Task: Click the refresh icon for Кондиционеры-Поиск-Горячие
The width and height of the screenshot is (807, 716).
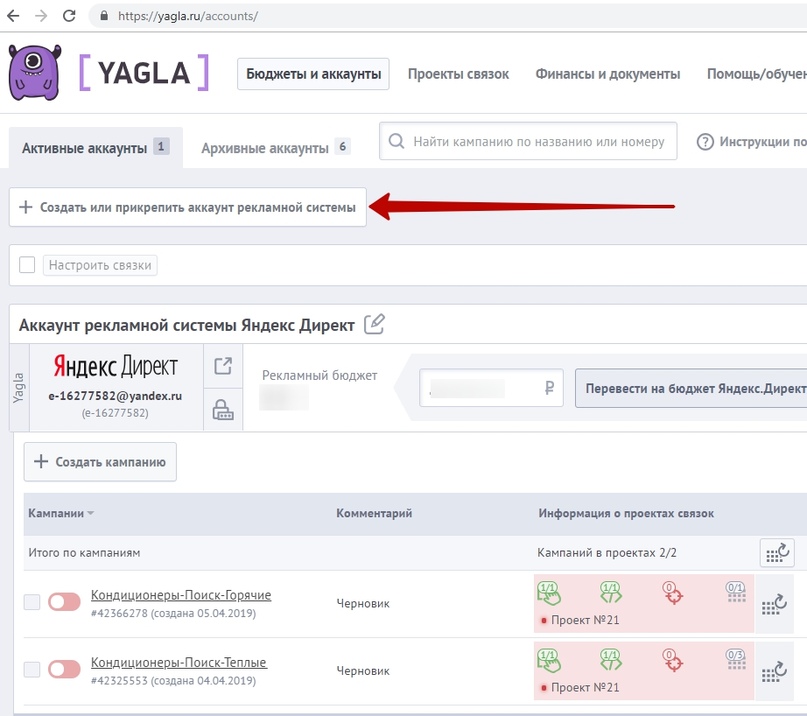Action: pos(775,604)
